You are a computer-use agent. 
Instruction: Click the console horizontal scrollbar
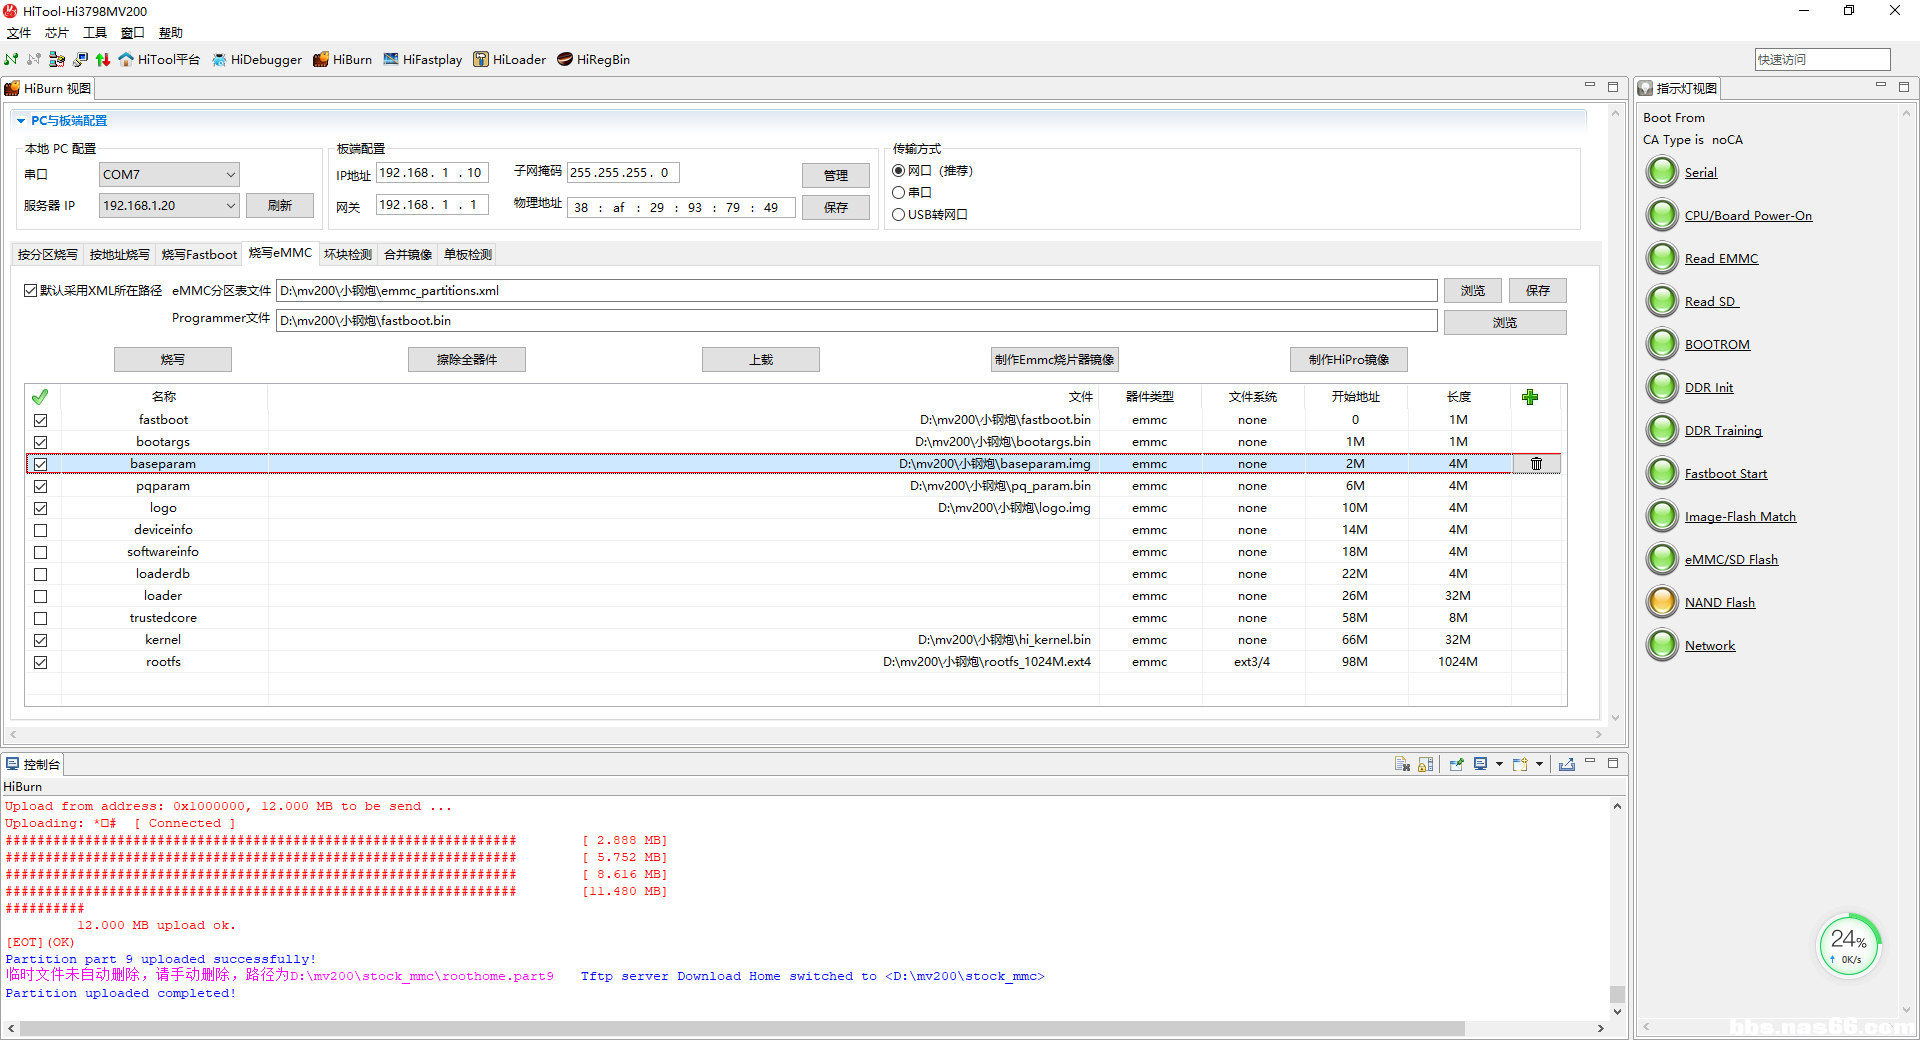tap(740, 1028)
